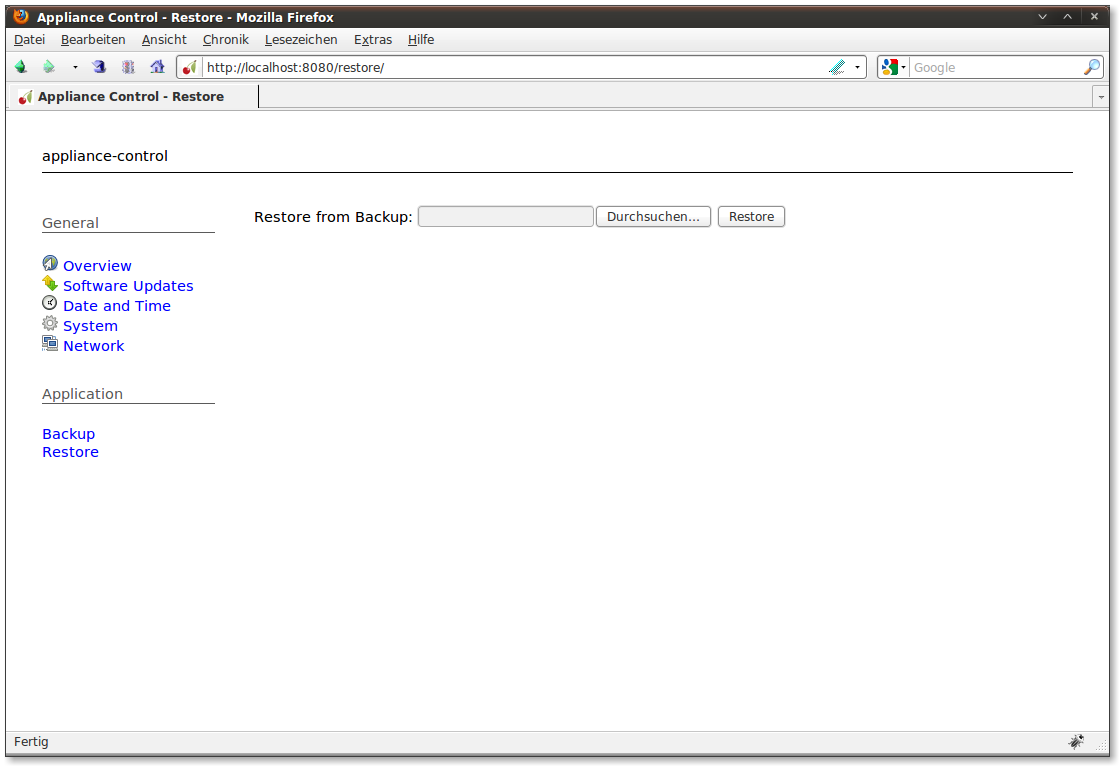Go forward with the forward arrow icon

tap(49, 67)
